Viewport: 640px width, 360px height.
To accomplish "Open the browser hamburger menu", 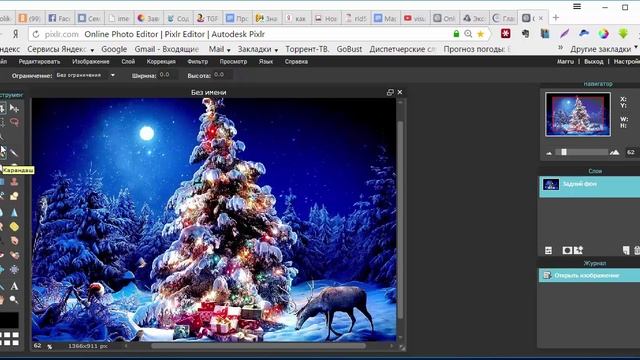I will [577, 7].
